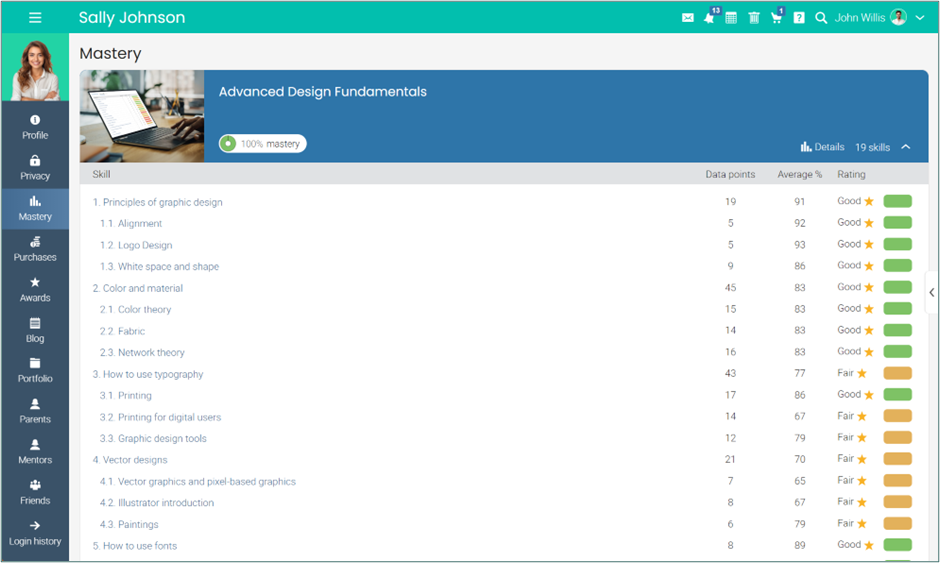Click the star icon in Logo Design row
The width and height of the screenshot is (940, 563).
click(x=869, y=245)
